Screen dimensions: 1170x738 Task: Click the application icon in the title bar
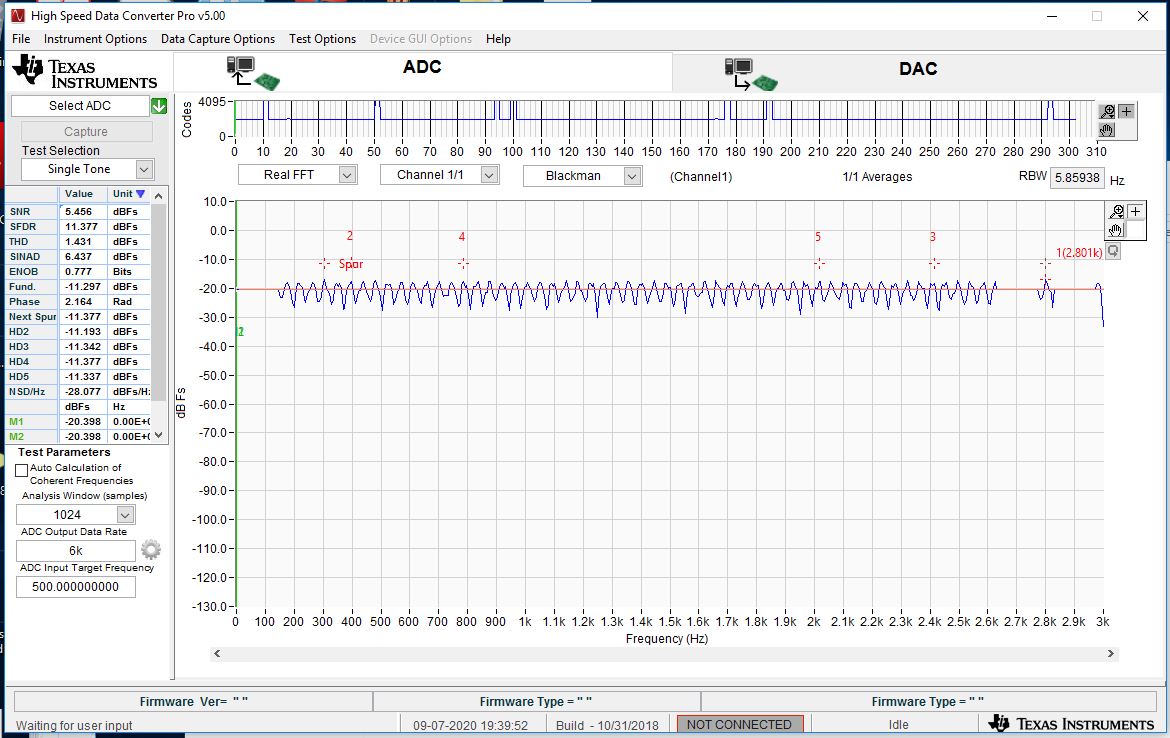[18, 16]
